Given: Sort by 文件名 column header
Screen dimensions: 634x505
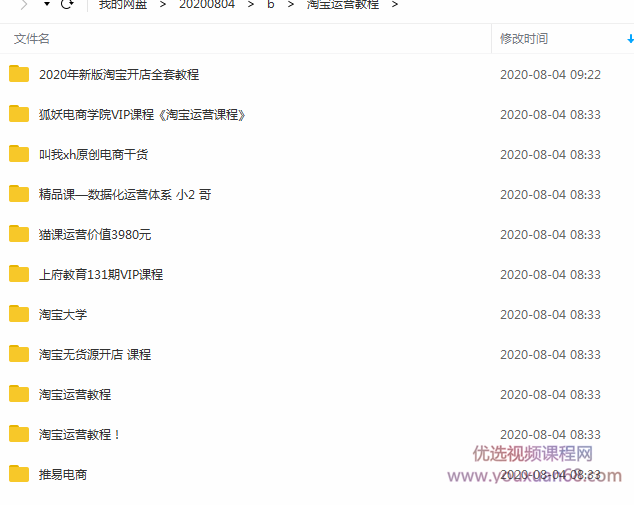Looking at the screenshot, I should coord(32,39).
